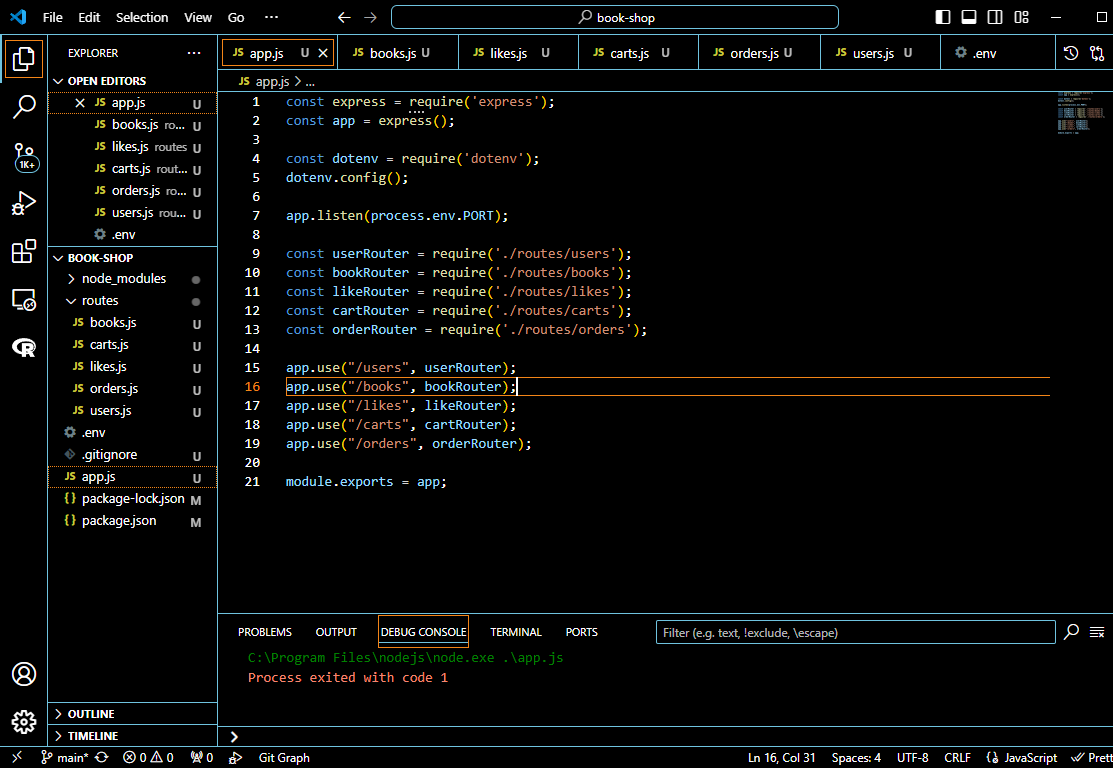1113x768 pixels.
Task: Click the remote window icon in status bar
Action: 17,757
